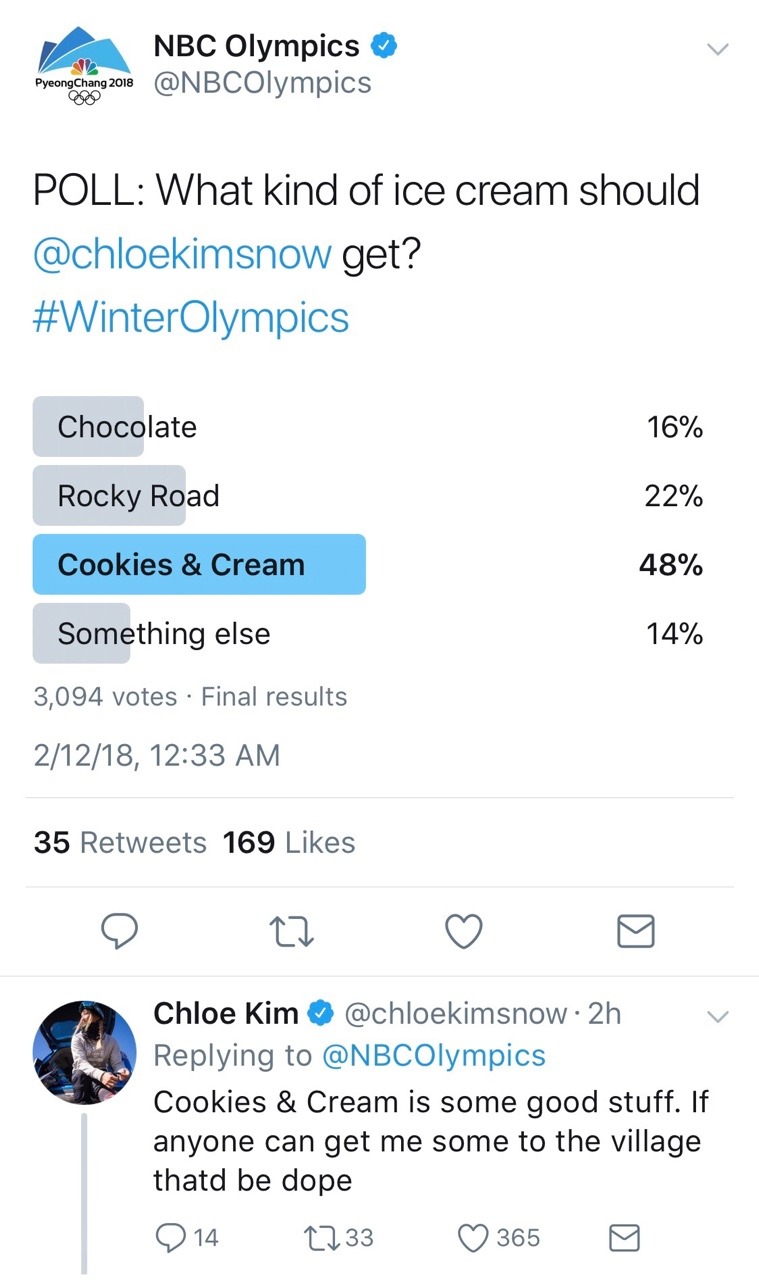Tap the #WinterOlympics hashtag
This screenshot has width=759, height=1280.
coord(191,317)
